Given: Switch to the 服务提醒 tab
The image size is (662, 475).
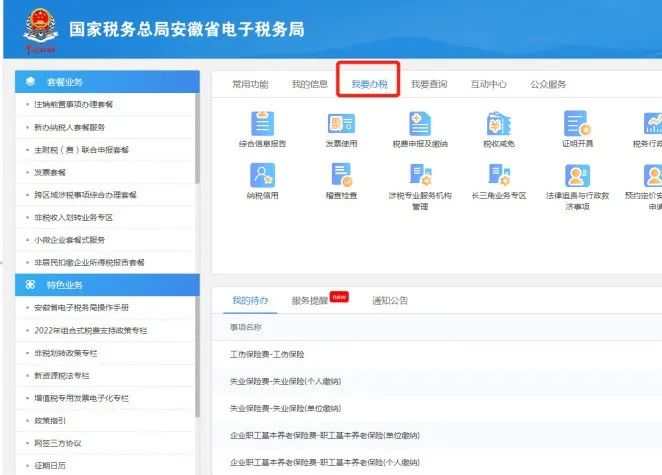Looking at the screenshot, I should point(309,301).
